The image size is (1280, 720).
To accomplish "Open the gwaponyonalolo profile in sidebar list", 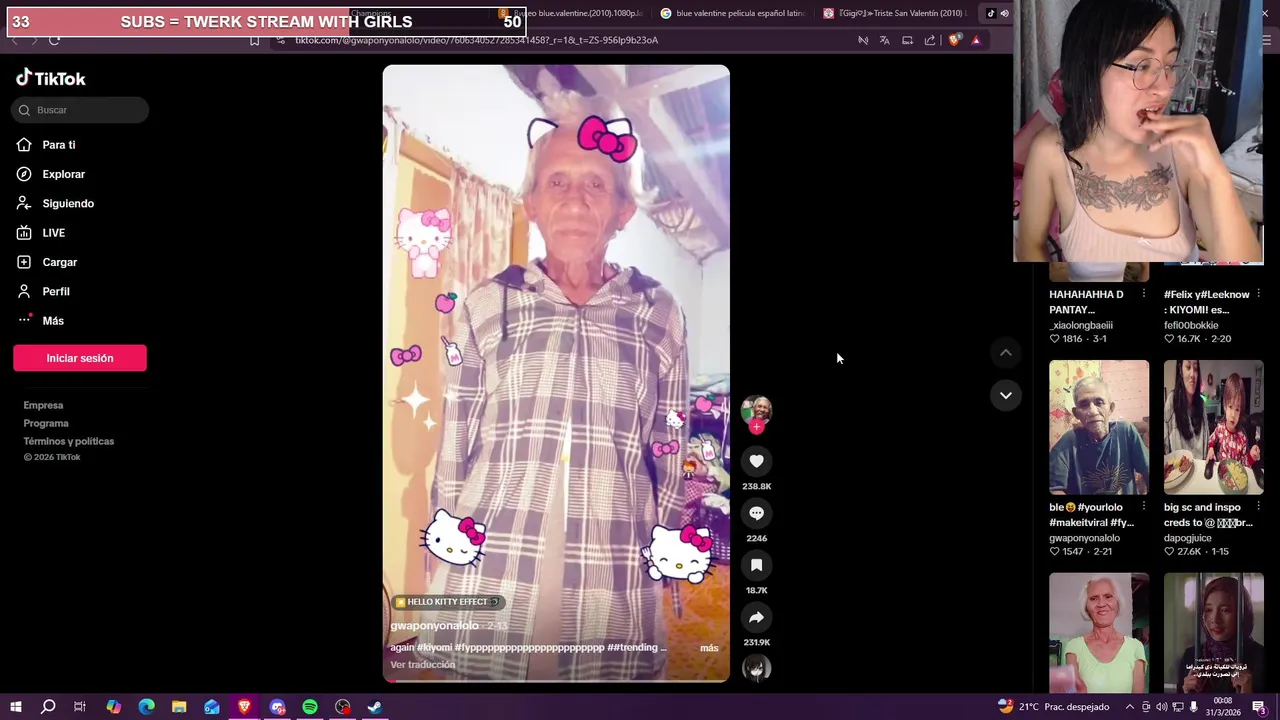I will tap(1084, 538).
